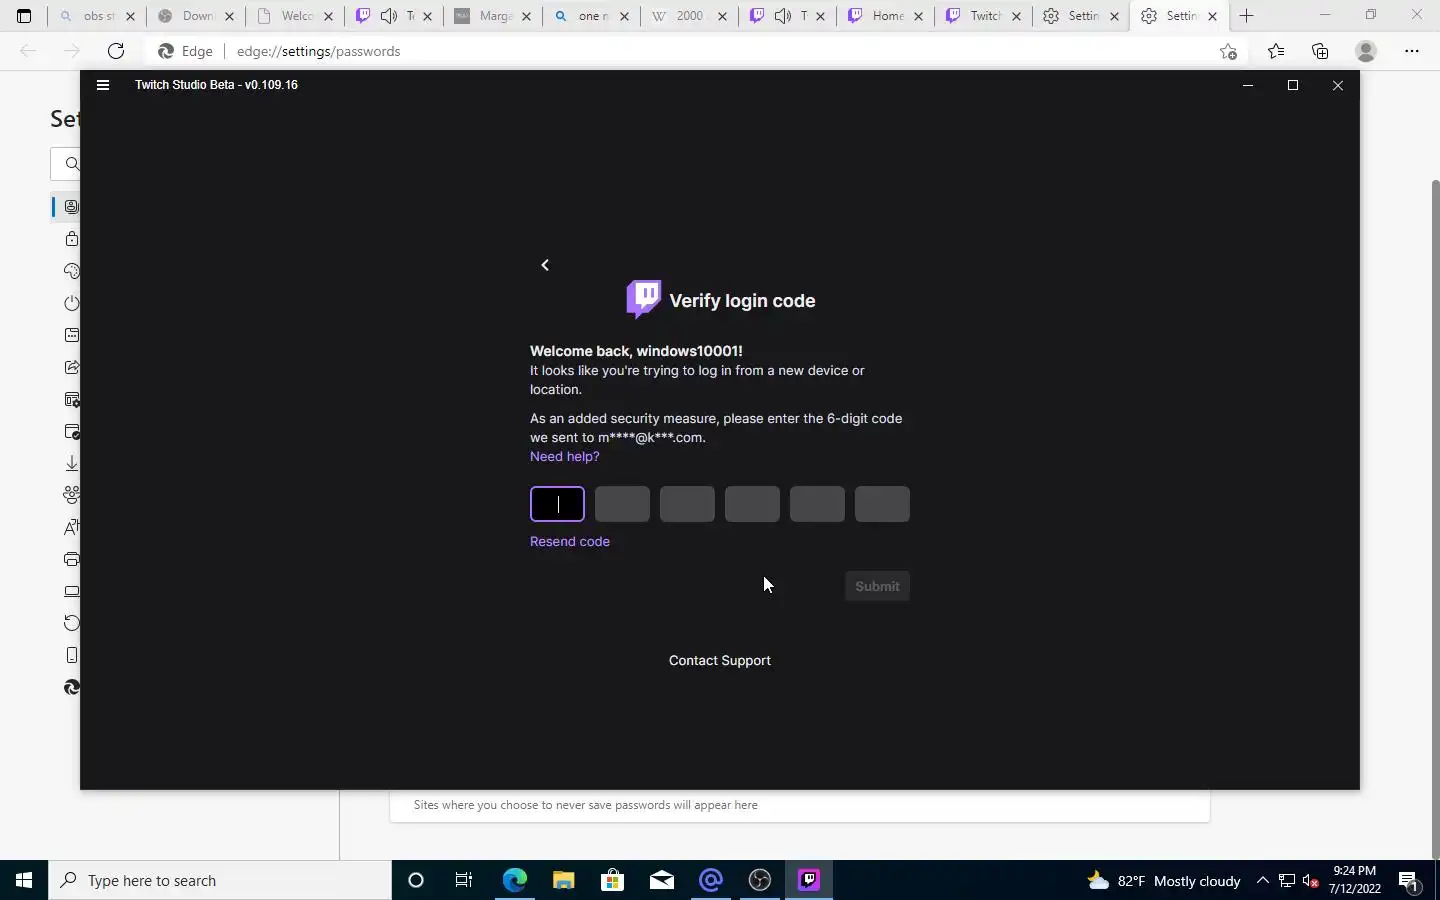
Task: Select the Languages icon in settings sidebar
Action: click(x=71, y=527)
